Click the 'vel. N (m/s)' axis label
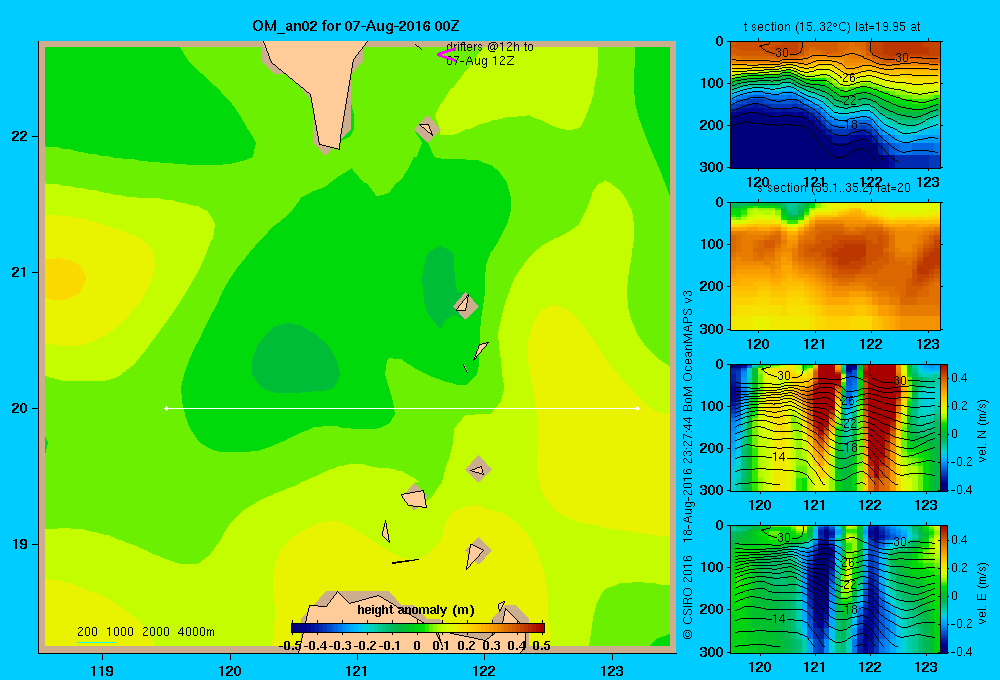This screenshot has width=1000, height=680. (x=982, y=431)
